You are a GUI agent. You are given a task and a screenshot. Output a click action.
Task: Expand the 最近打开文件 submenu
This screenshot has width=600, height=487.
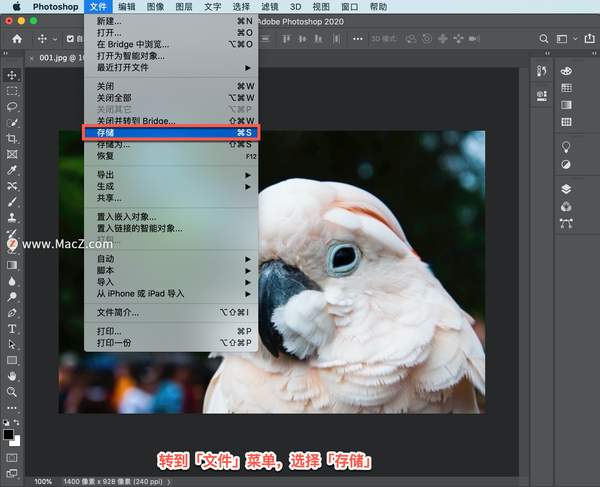coord(170,68)
